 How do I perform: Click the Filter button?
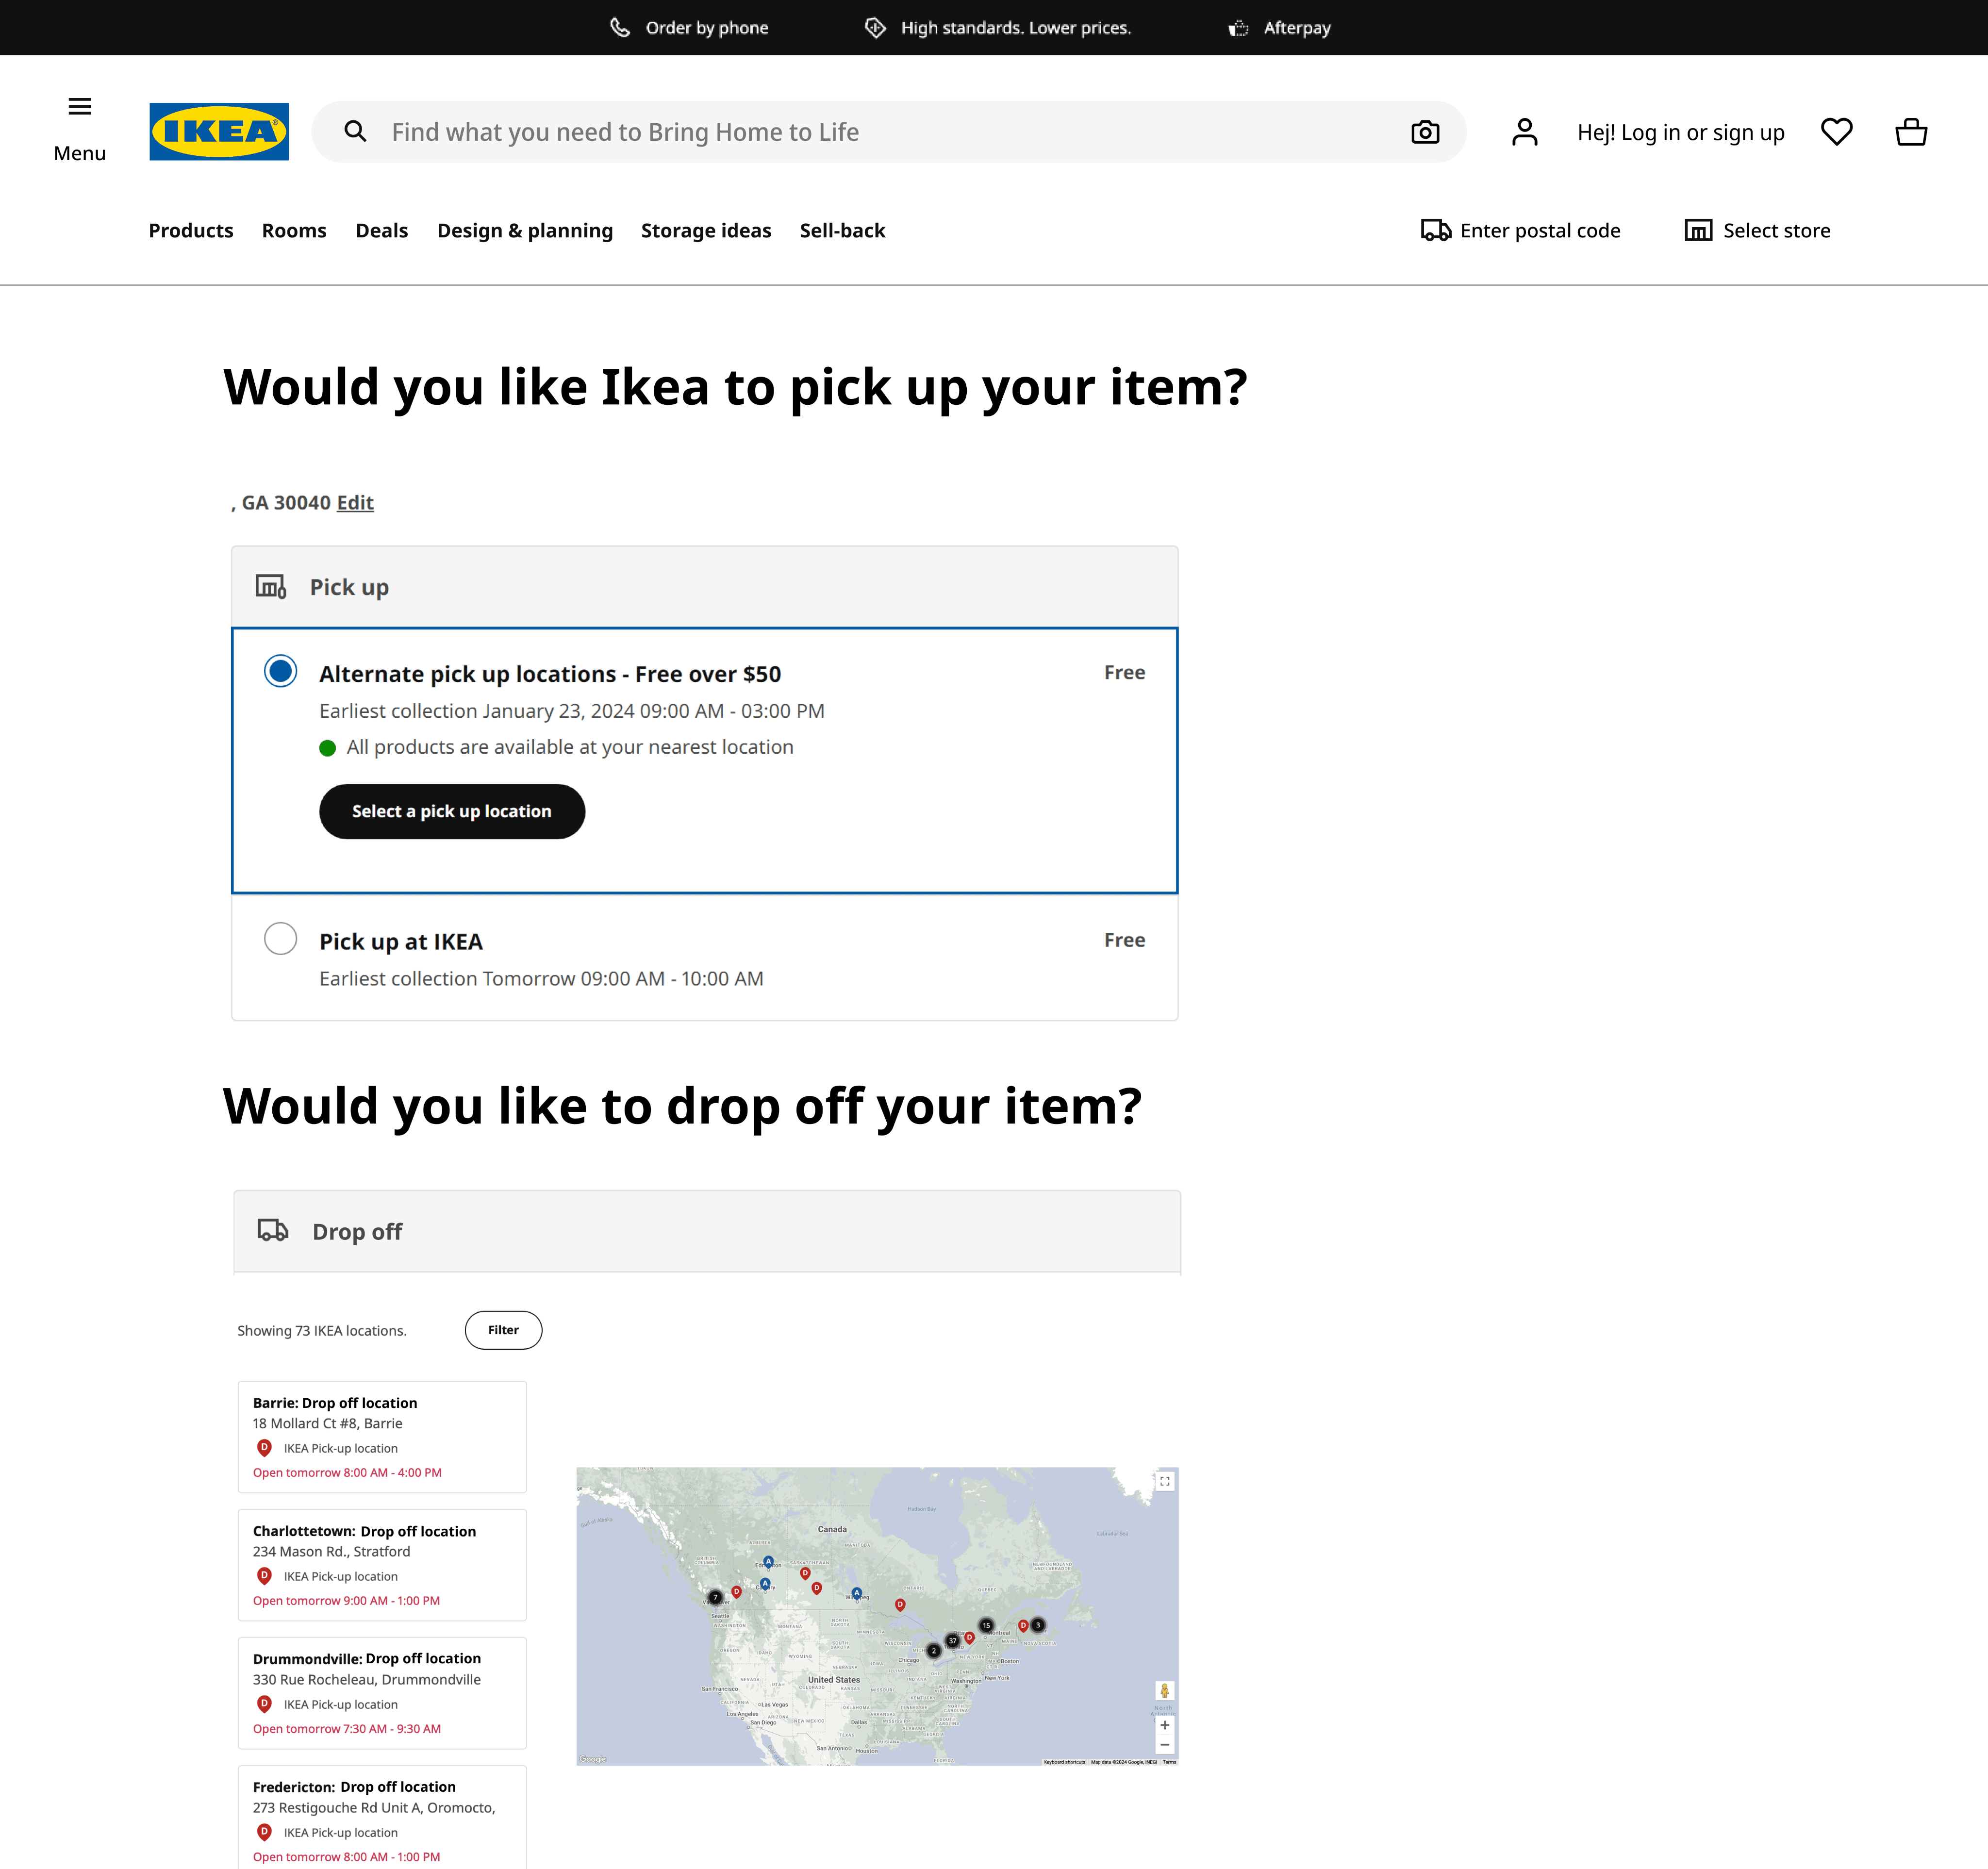tap(503, 1330)
